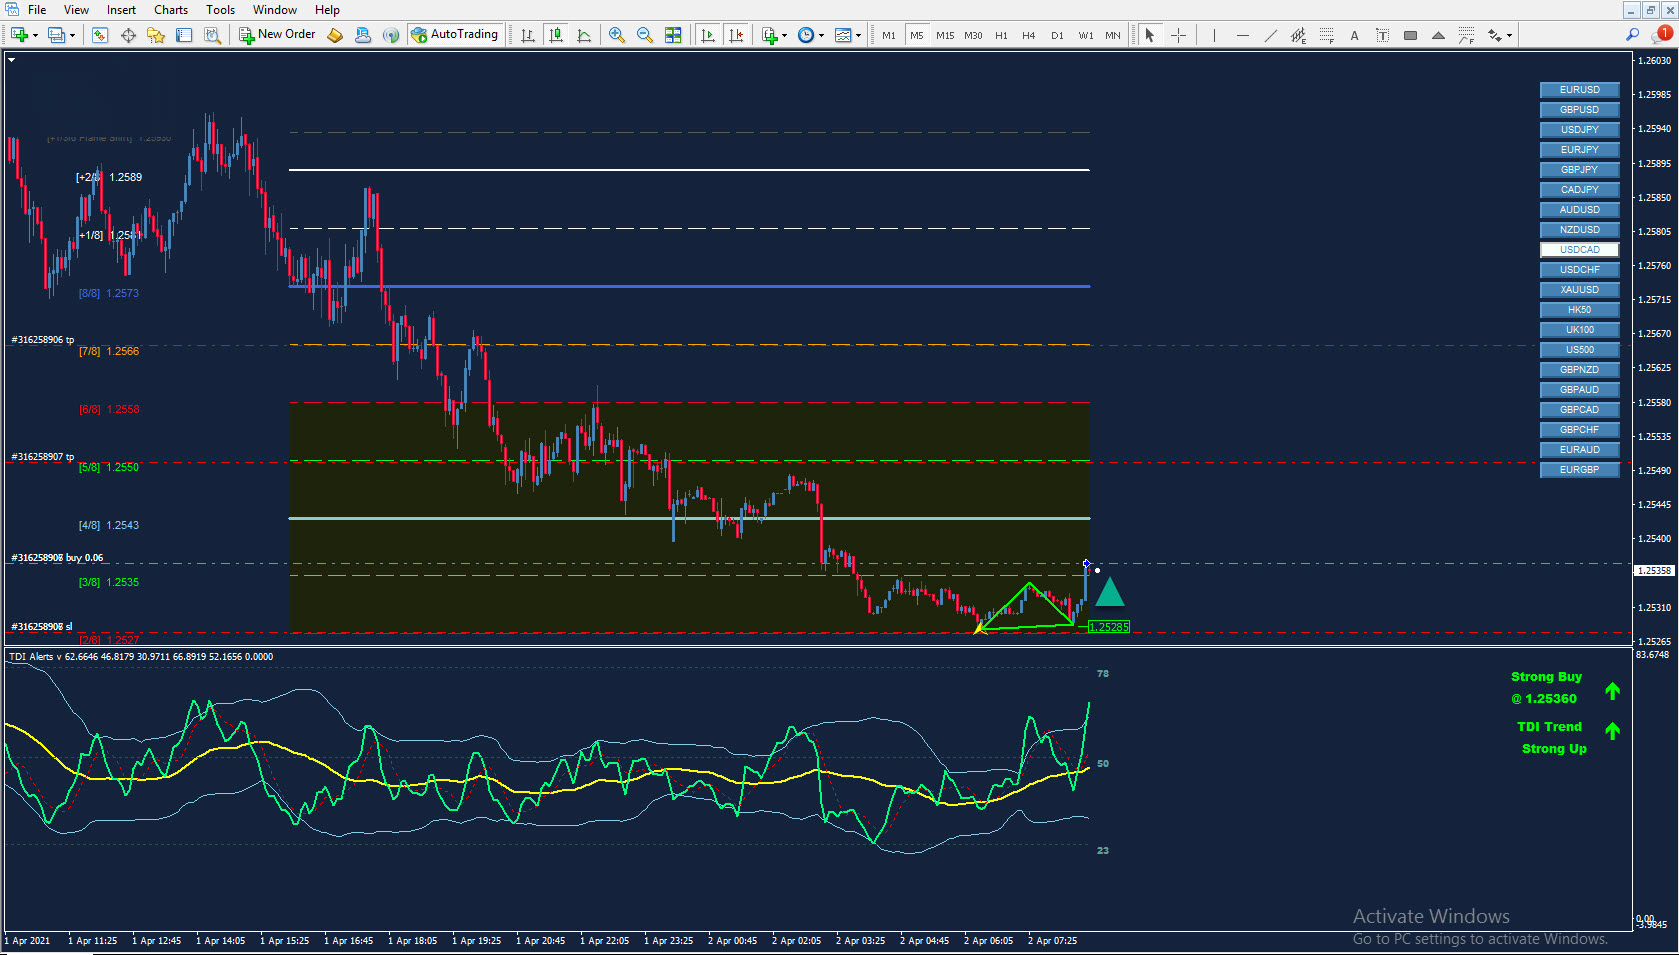Draw a Horizontal Line tool

(1242, 35)
